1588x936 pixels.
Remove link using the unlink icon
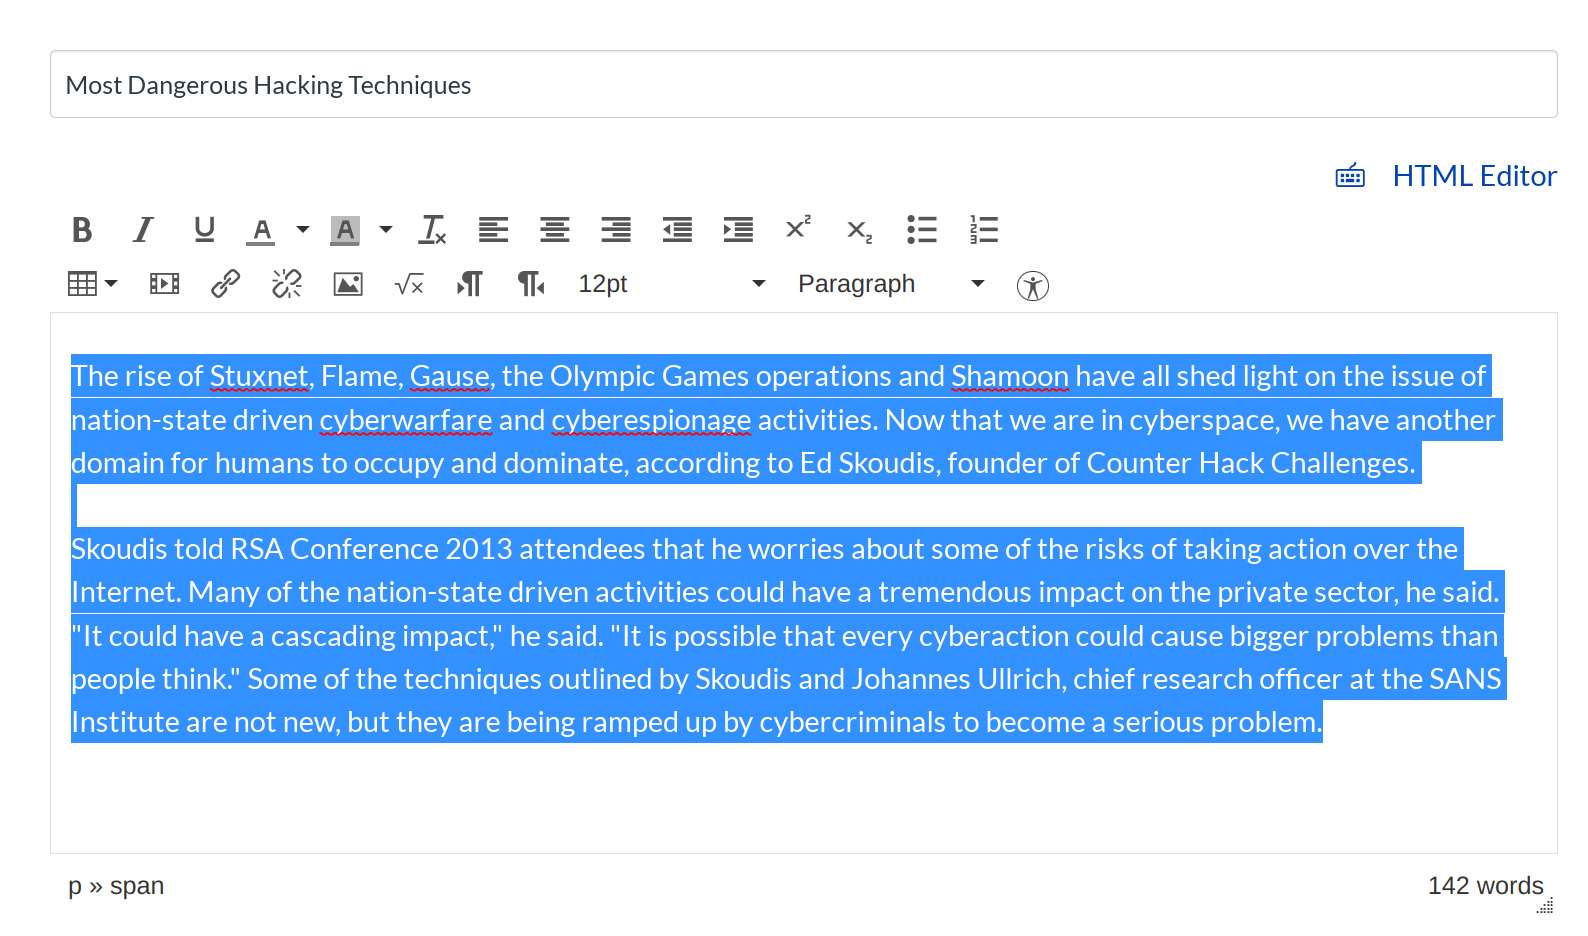pyautogui.click(x=287, y=284)
